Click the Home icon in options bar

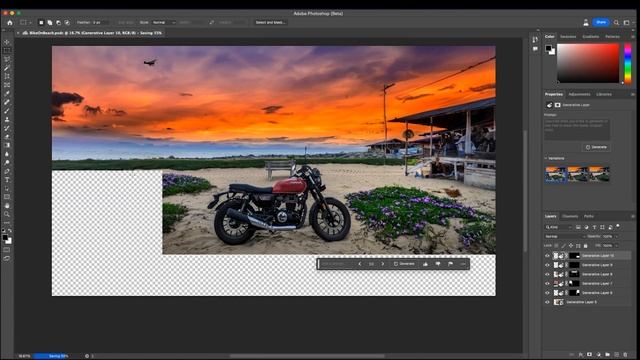click(10, 22)
